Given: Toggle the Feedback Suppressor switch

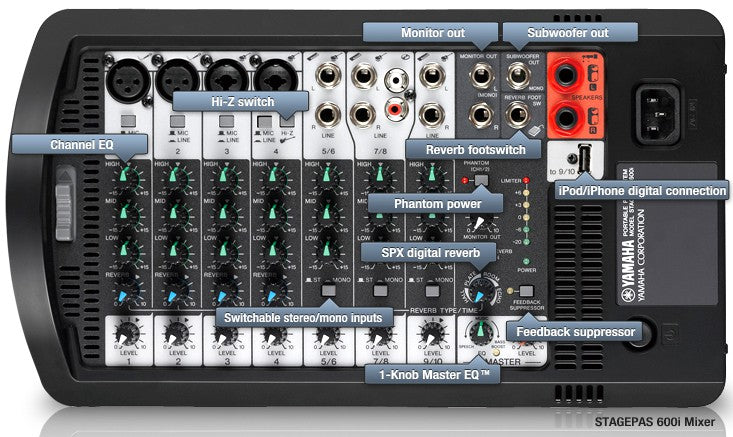Looking at the screenshot, I should point(526,291).
